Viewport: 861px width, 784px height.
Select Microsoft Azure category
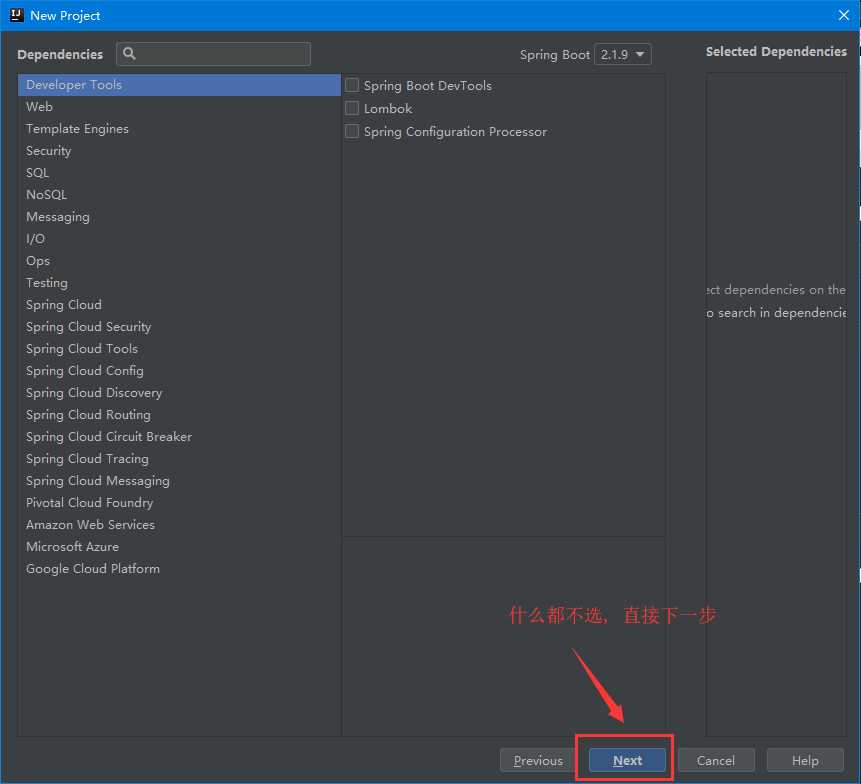[180, 547]
